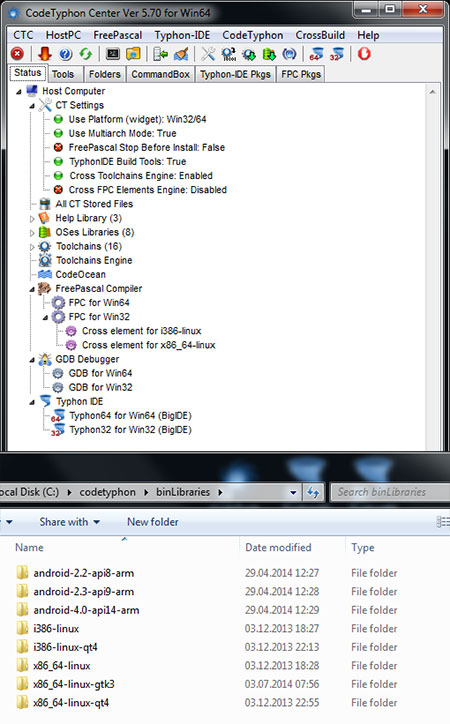Collapse the GDB Debugger node

coord(32,360)
